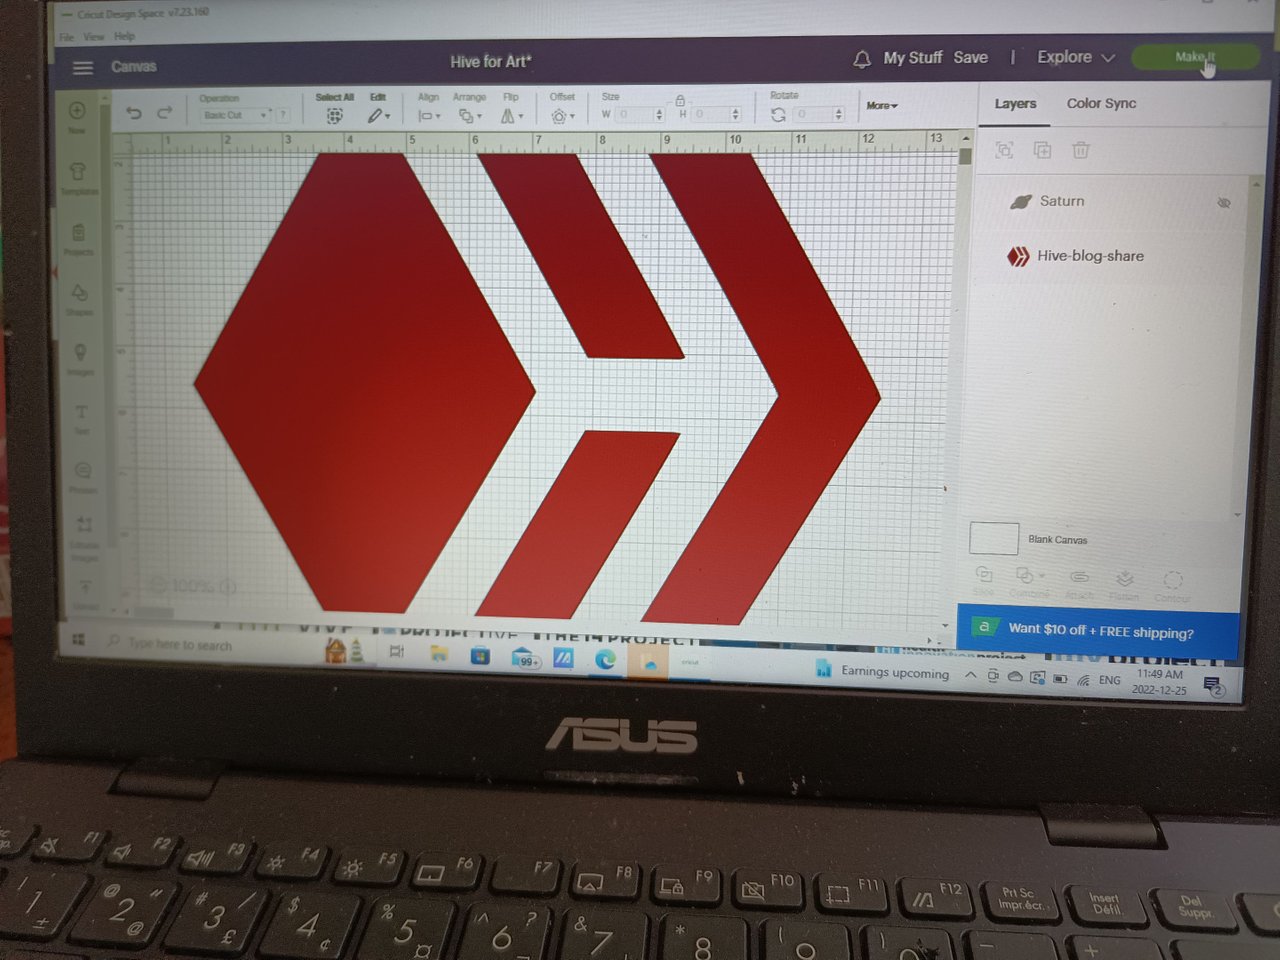Click the Select All icon

(335, 116)
